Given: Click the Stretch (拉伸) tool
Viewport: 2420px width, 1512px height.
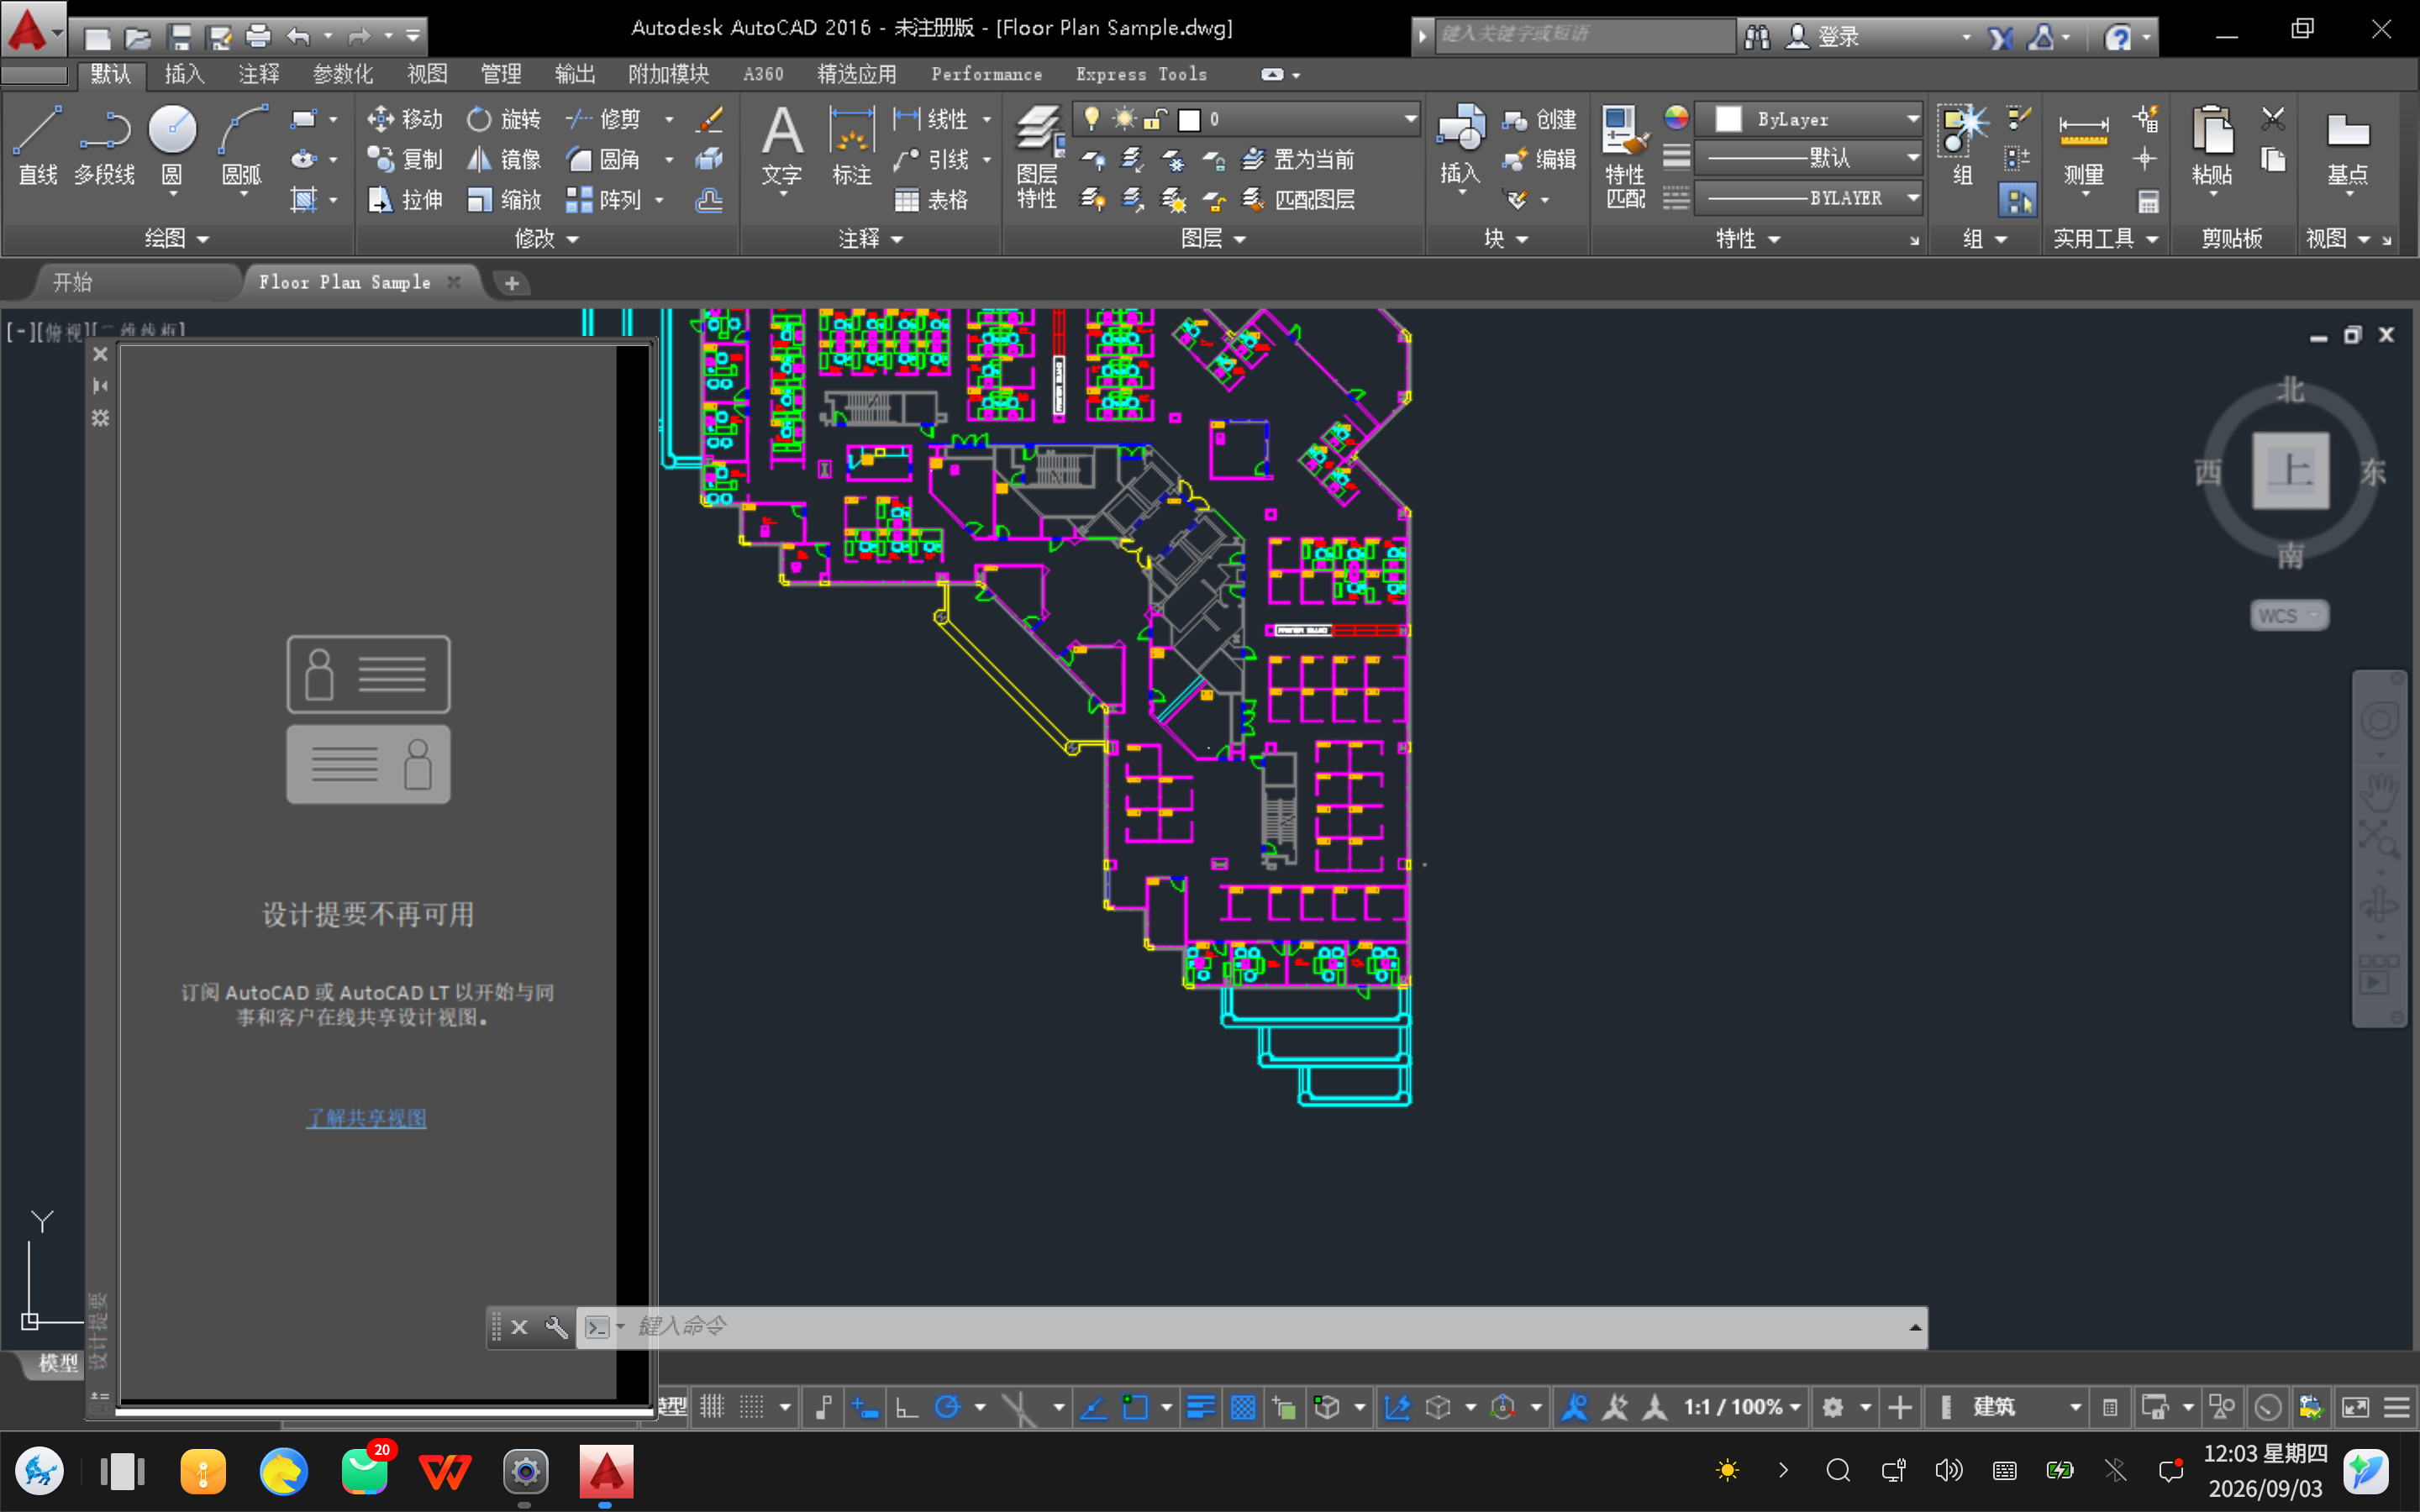Looking at the screenshot, I should coord(404,200).
